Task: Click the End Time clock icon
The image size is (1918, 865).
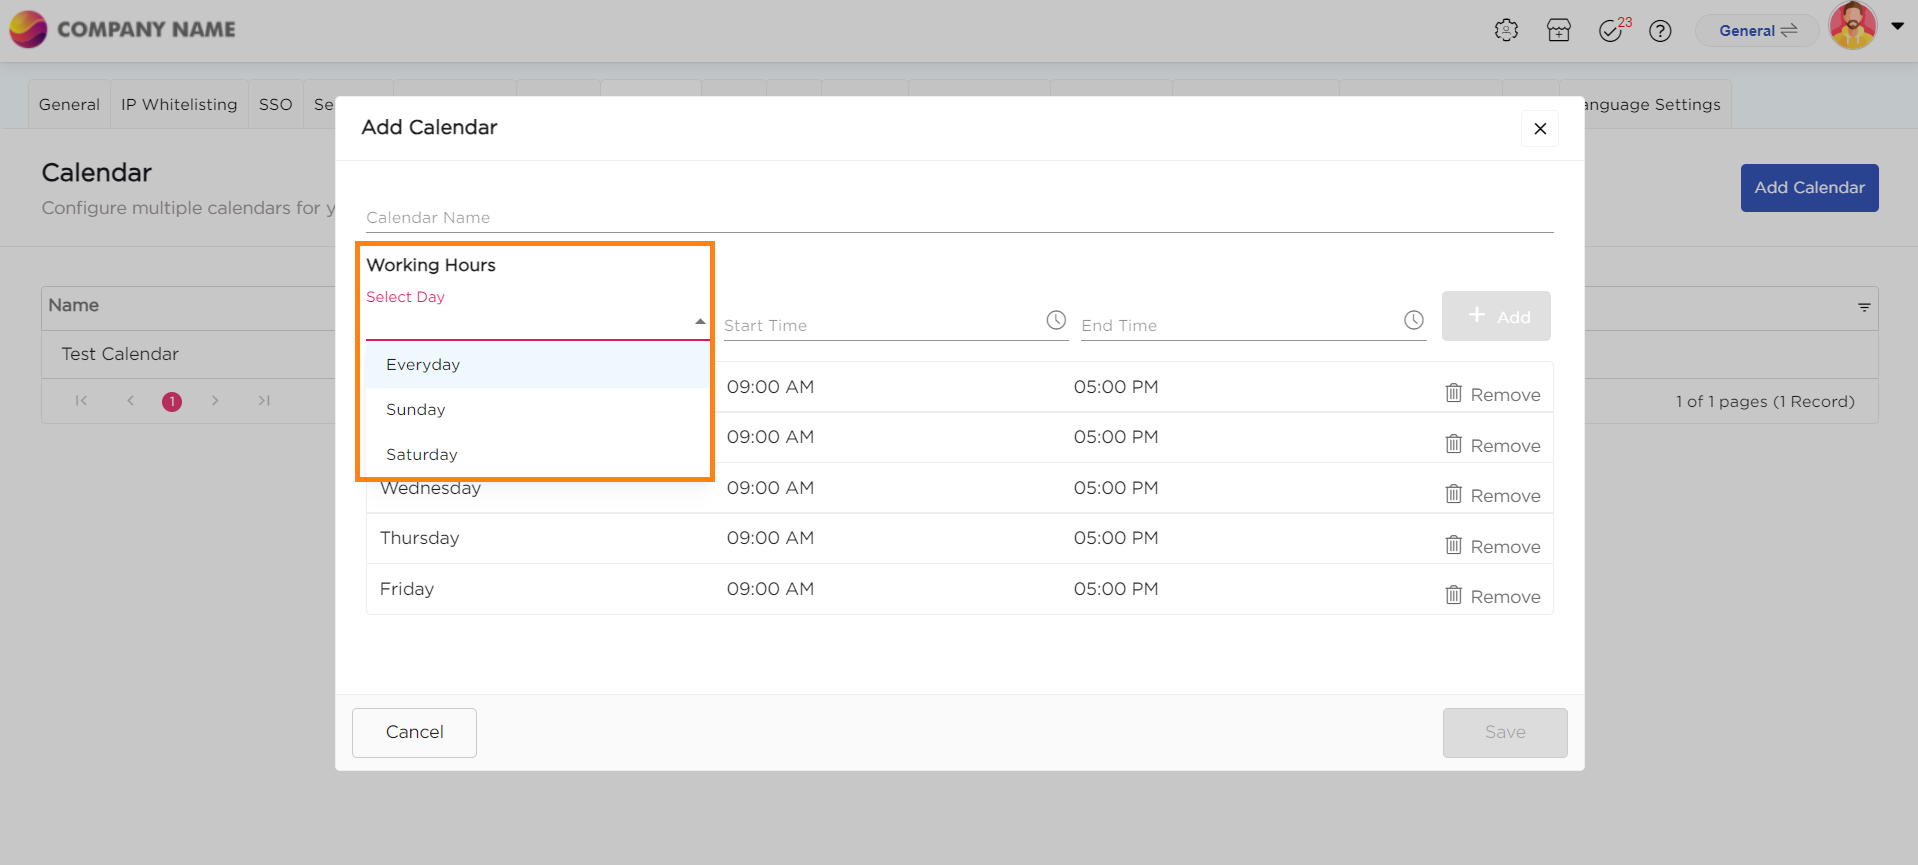Action: coord(1413,320)
